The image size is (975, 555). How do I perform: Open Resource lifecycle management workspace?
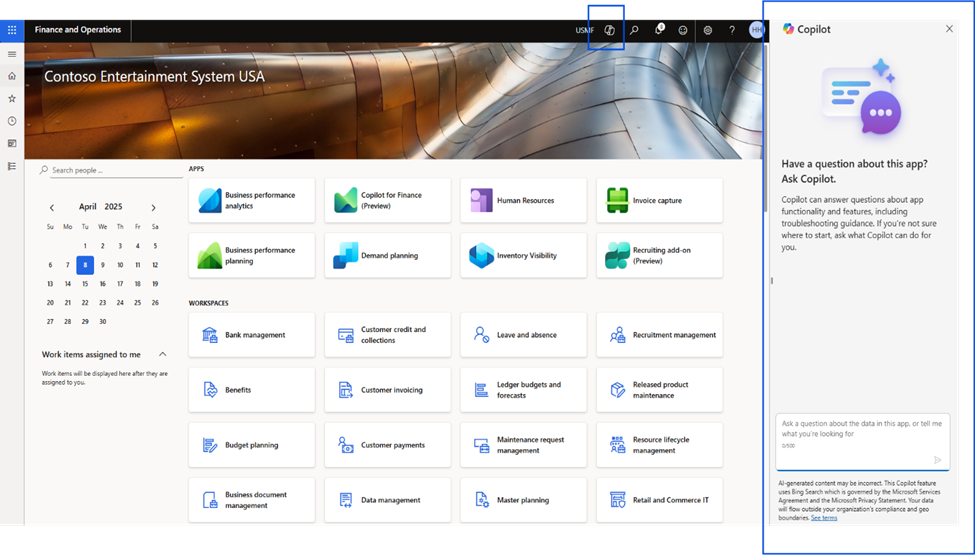click(x=660, y=445)
